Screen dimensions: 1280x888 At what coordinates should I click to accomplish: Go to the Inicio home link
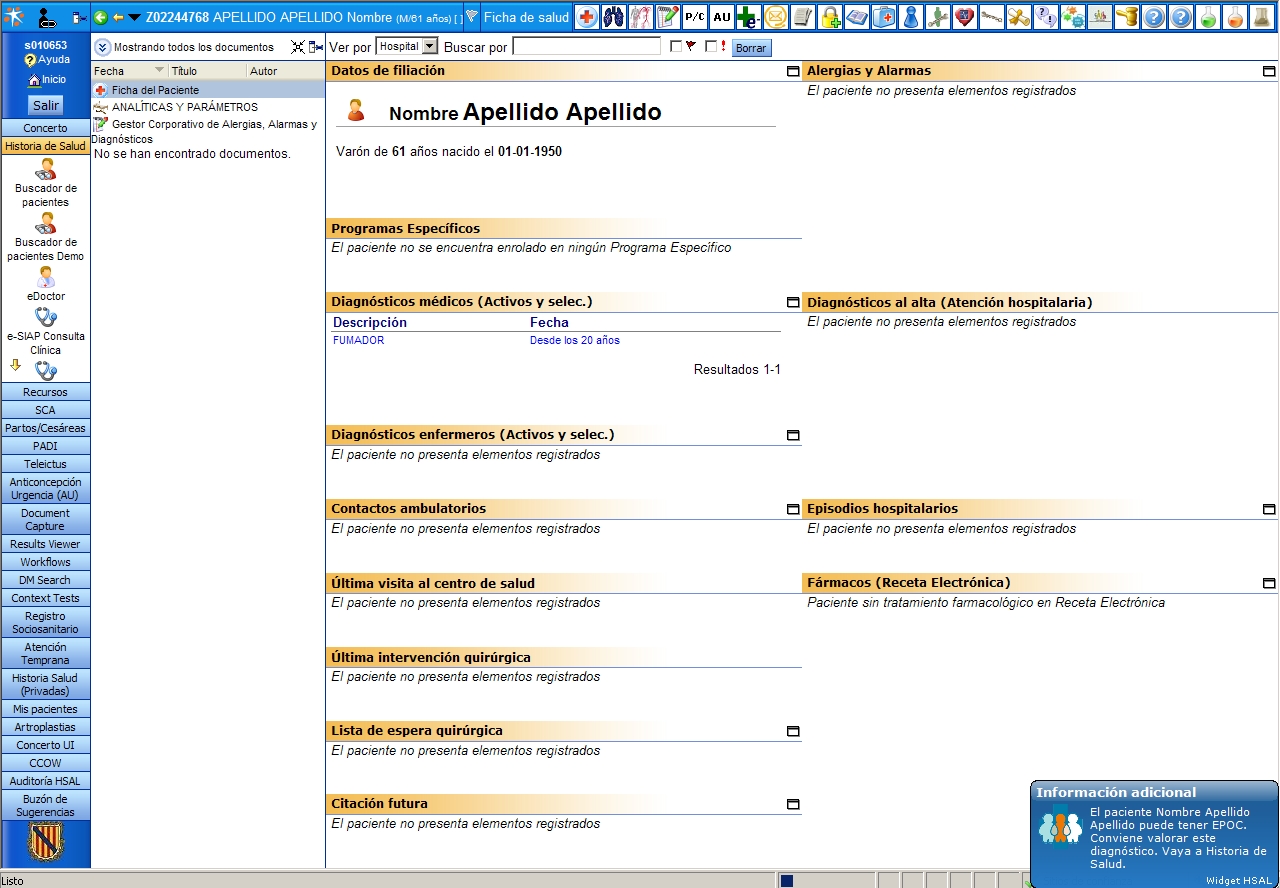(47, 79)
